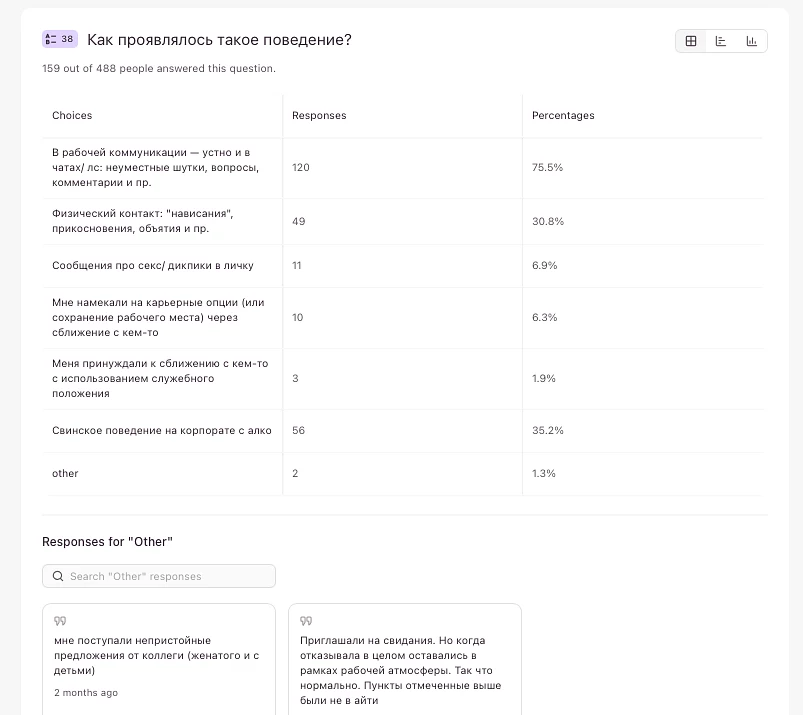Image resolution: width=803 pixels, height=715 pixels.
Task: Select the "other" choice row
Action: [x=65, y=474]
